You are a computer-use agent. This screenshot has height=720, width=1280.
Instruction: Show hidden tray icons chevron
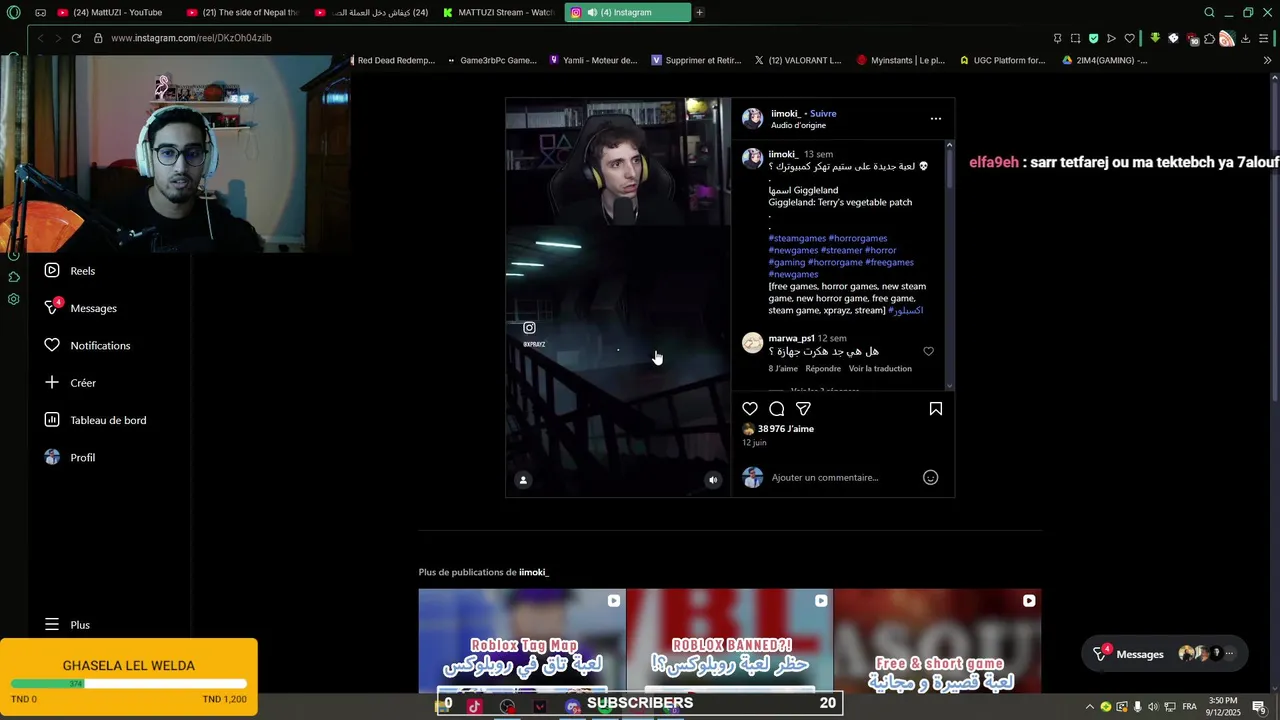click(x=1089, y=707)
